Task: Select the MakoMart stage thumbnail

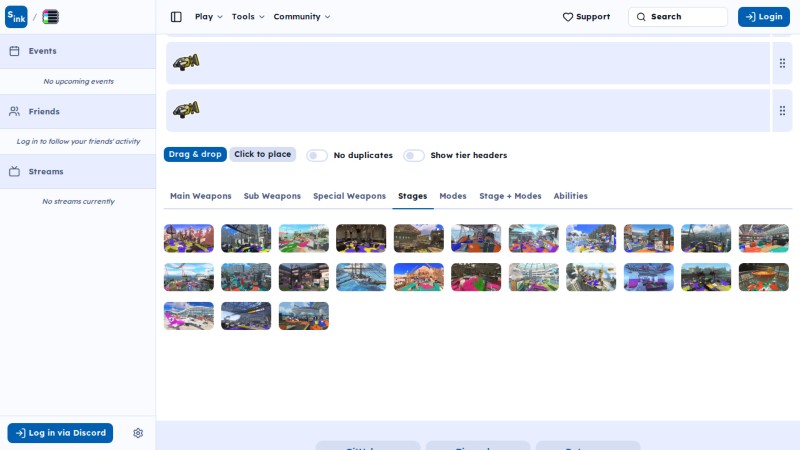Action: [x=764, y=238]
